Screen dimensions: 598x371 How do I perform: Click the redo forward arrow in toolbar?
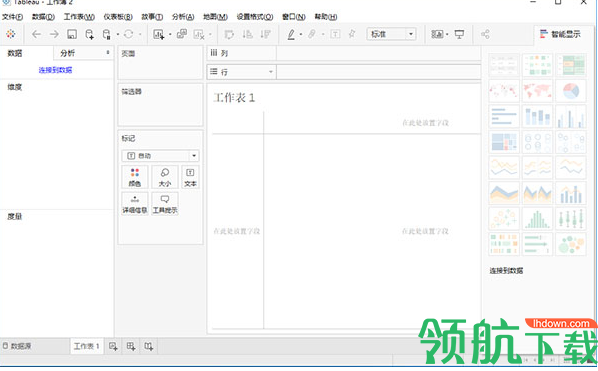(54, 34)
